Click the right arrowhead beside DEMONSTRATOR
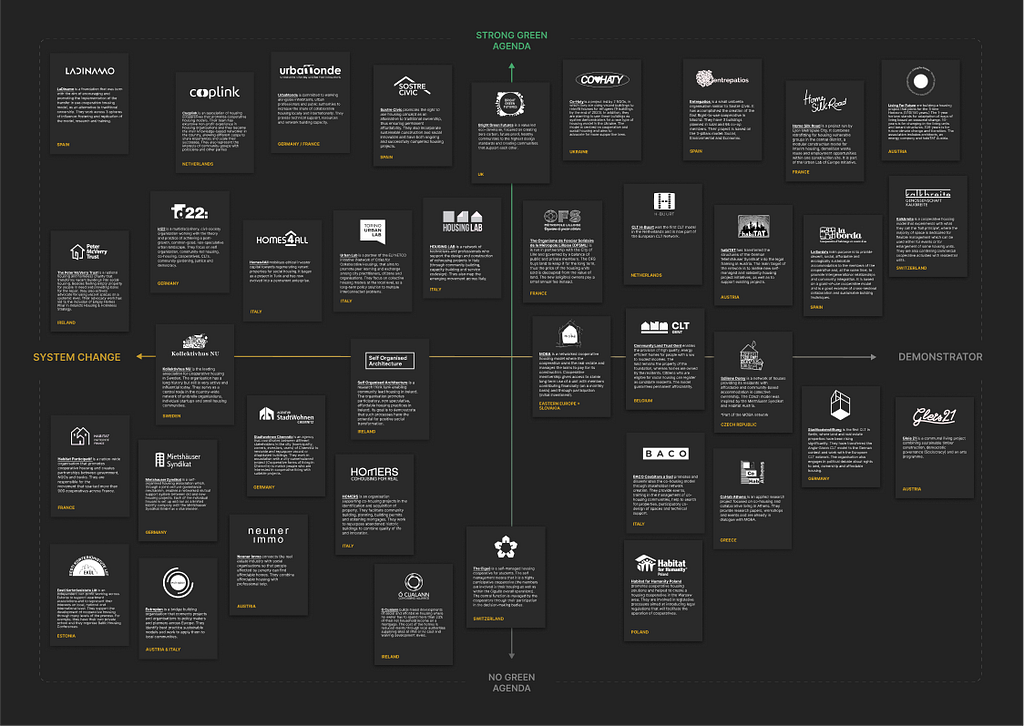 click(x=872, y=357)
